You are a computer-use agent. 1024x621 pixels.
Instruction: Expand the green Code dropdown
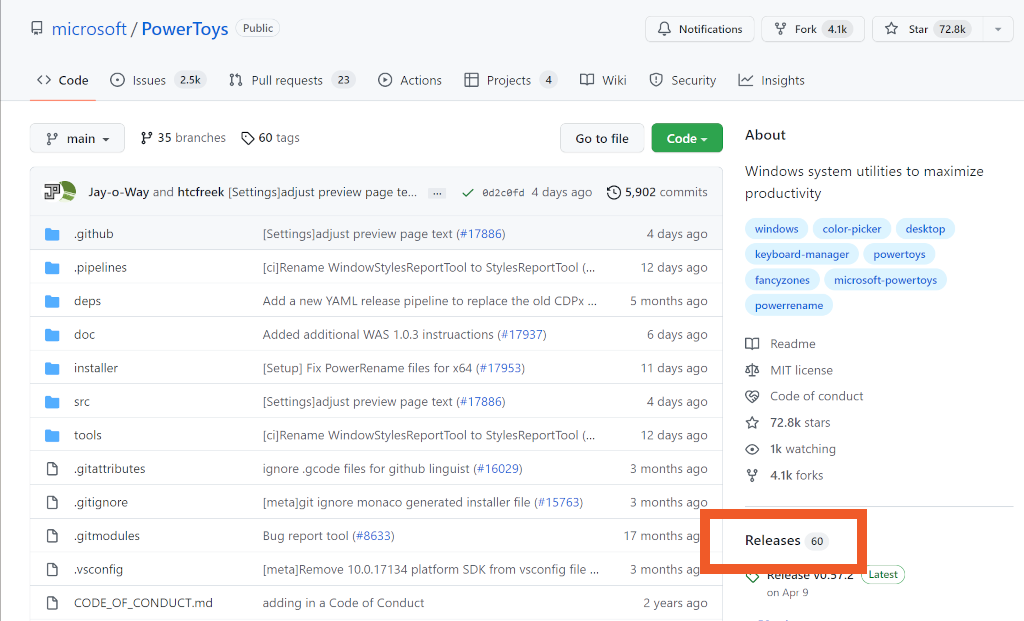[686, 139]
